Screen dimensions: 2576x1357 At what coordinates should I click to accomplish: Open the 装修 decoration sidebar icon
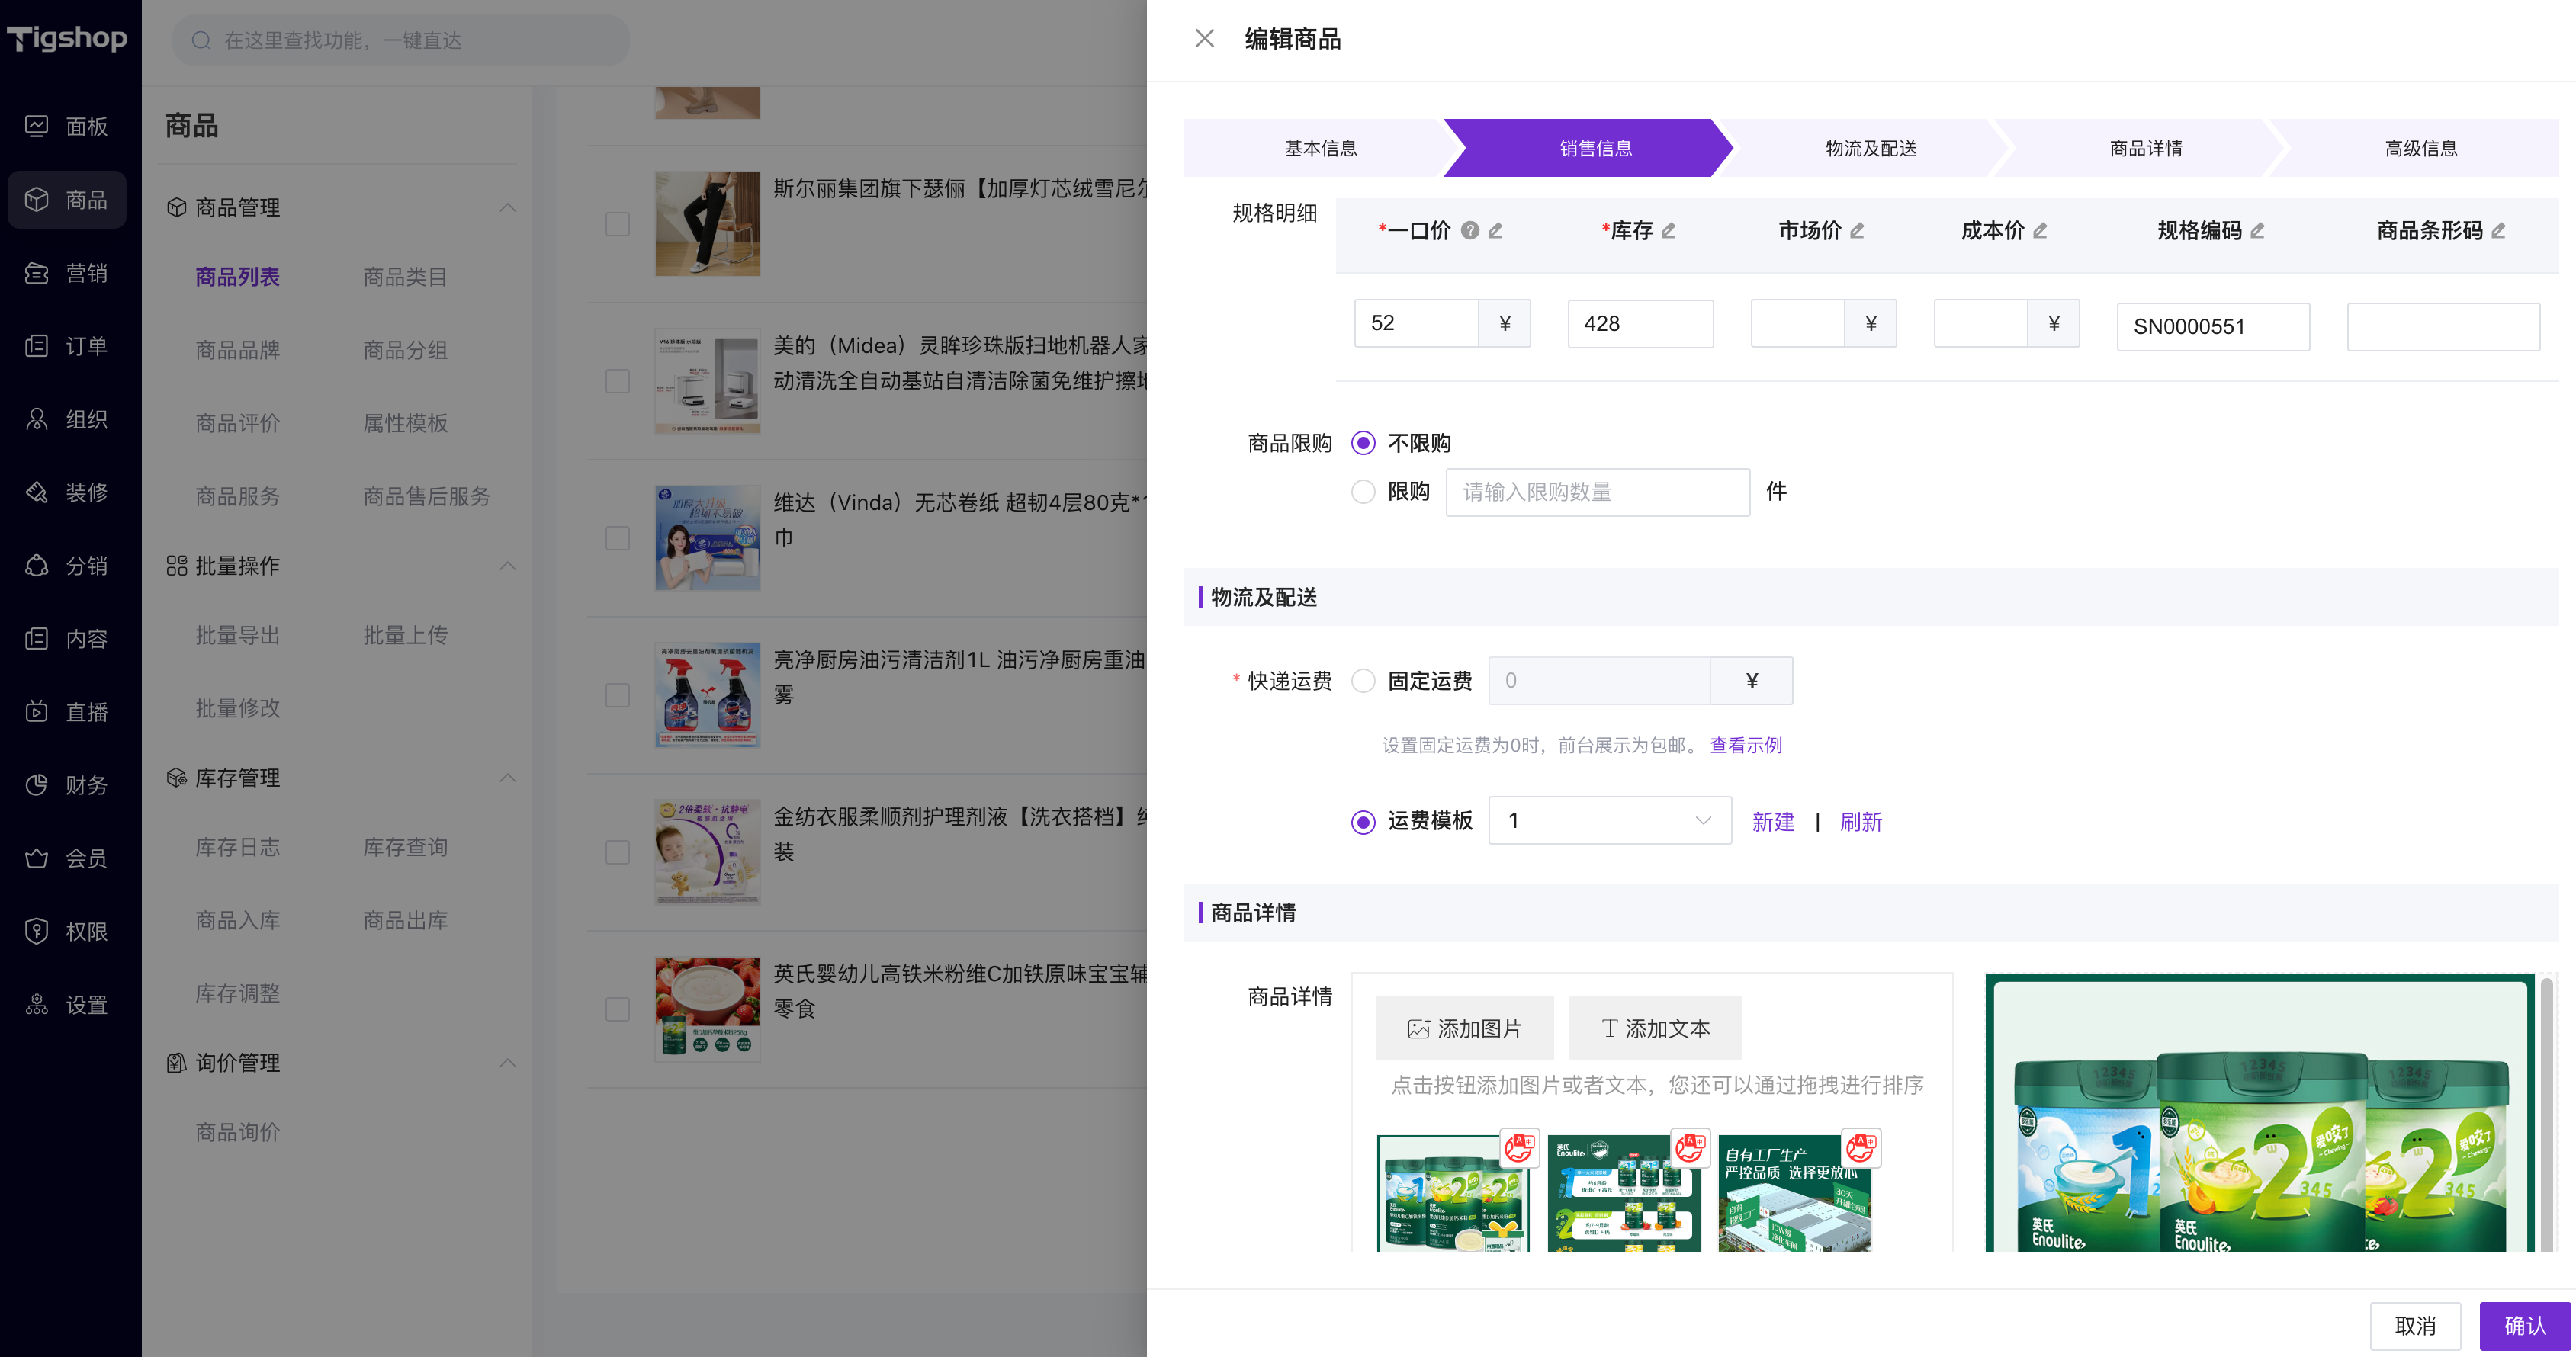coord(37,492)
